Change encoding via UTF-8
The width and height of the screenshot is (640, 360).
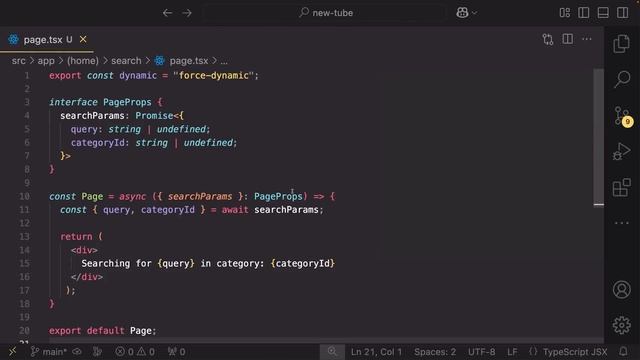tap(482, 351)
